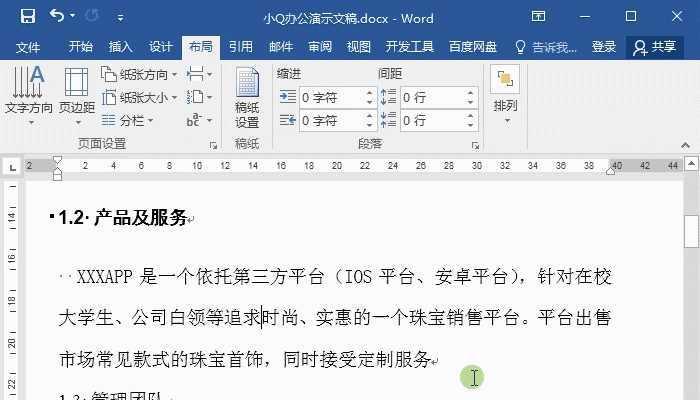Customize the Quick Access Toolbar
This screenshot has width=700, height=400.
point(120,18)
